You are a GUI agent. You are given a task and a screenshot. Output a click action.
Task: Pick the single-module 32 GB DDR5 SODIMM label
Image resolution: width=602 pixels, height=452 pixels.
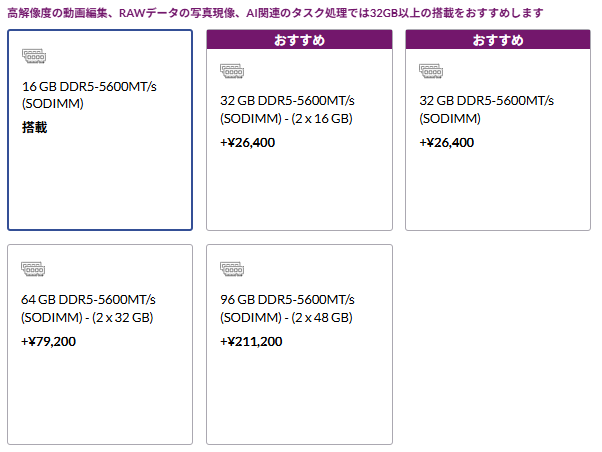[486, 109]
